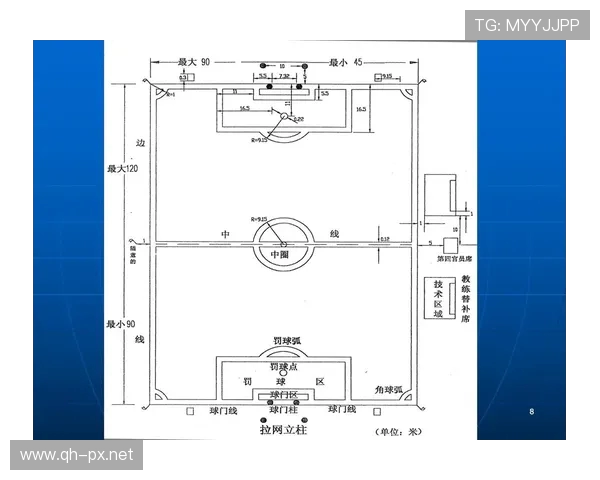Click the bottom penalty spot circle
Image resolution: width=600 pixels, height=480 pixels.
click(283, 372)
